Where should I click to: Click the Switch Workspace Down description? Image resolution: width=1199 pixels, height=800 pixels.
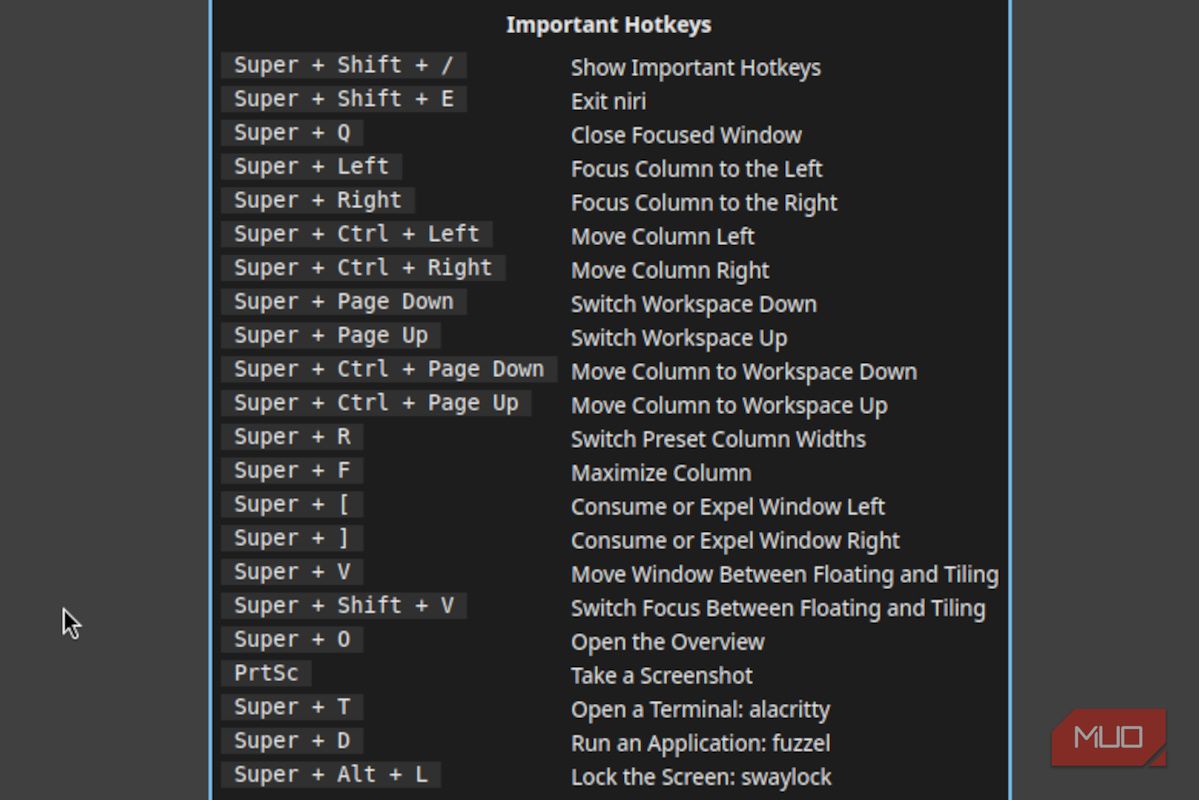tap(694, 304)
